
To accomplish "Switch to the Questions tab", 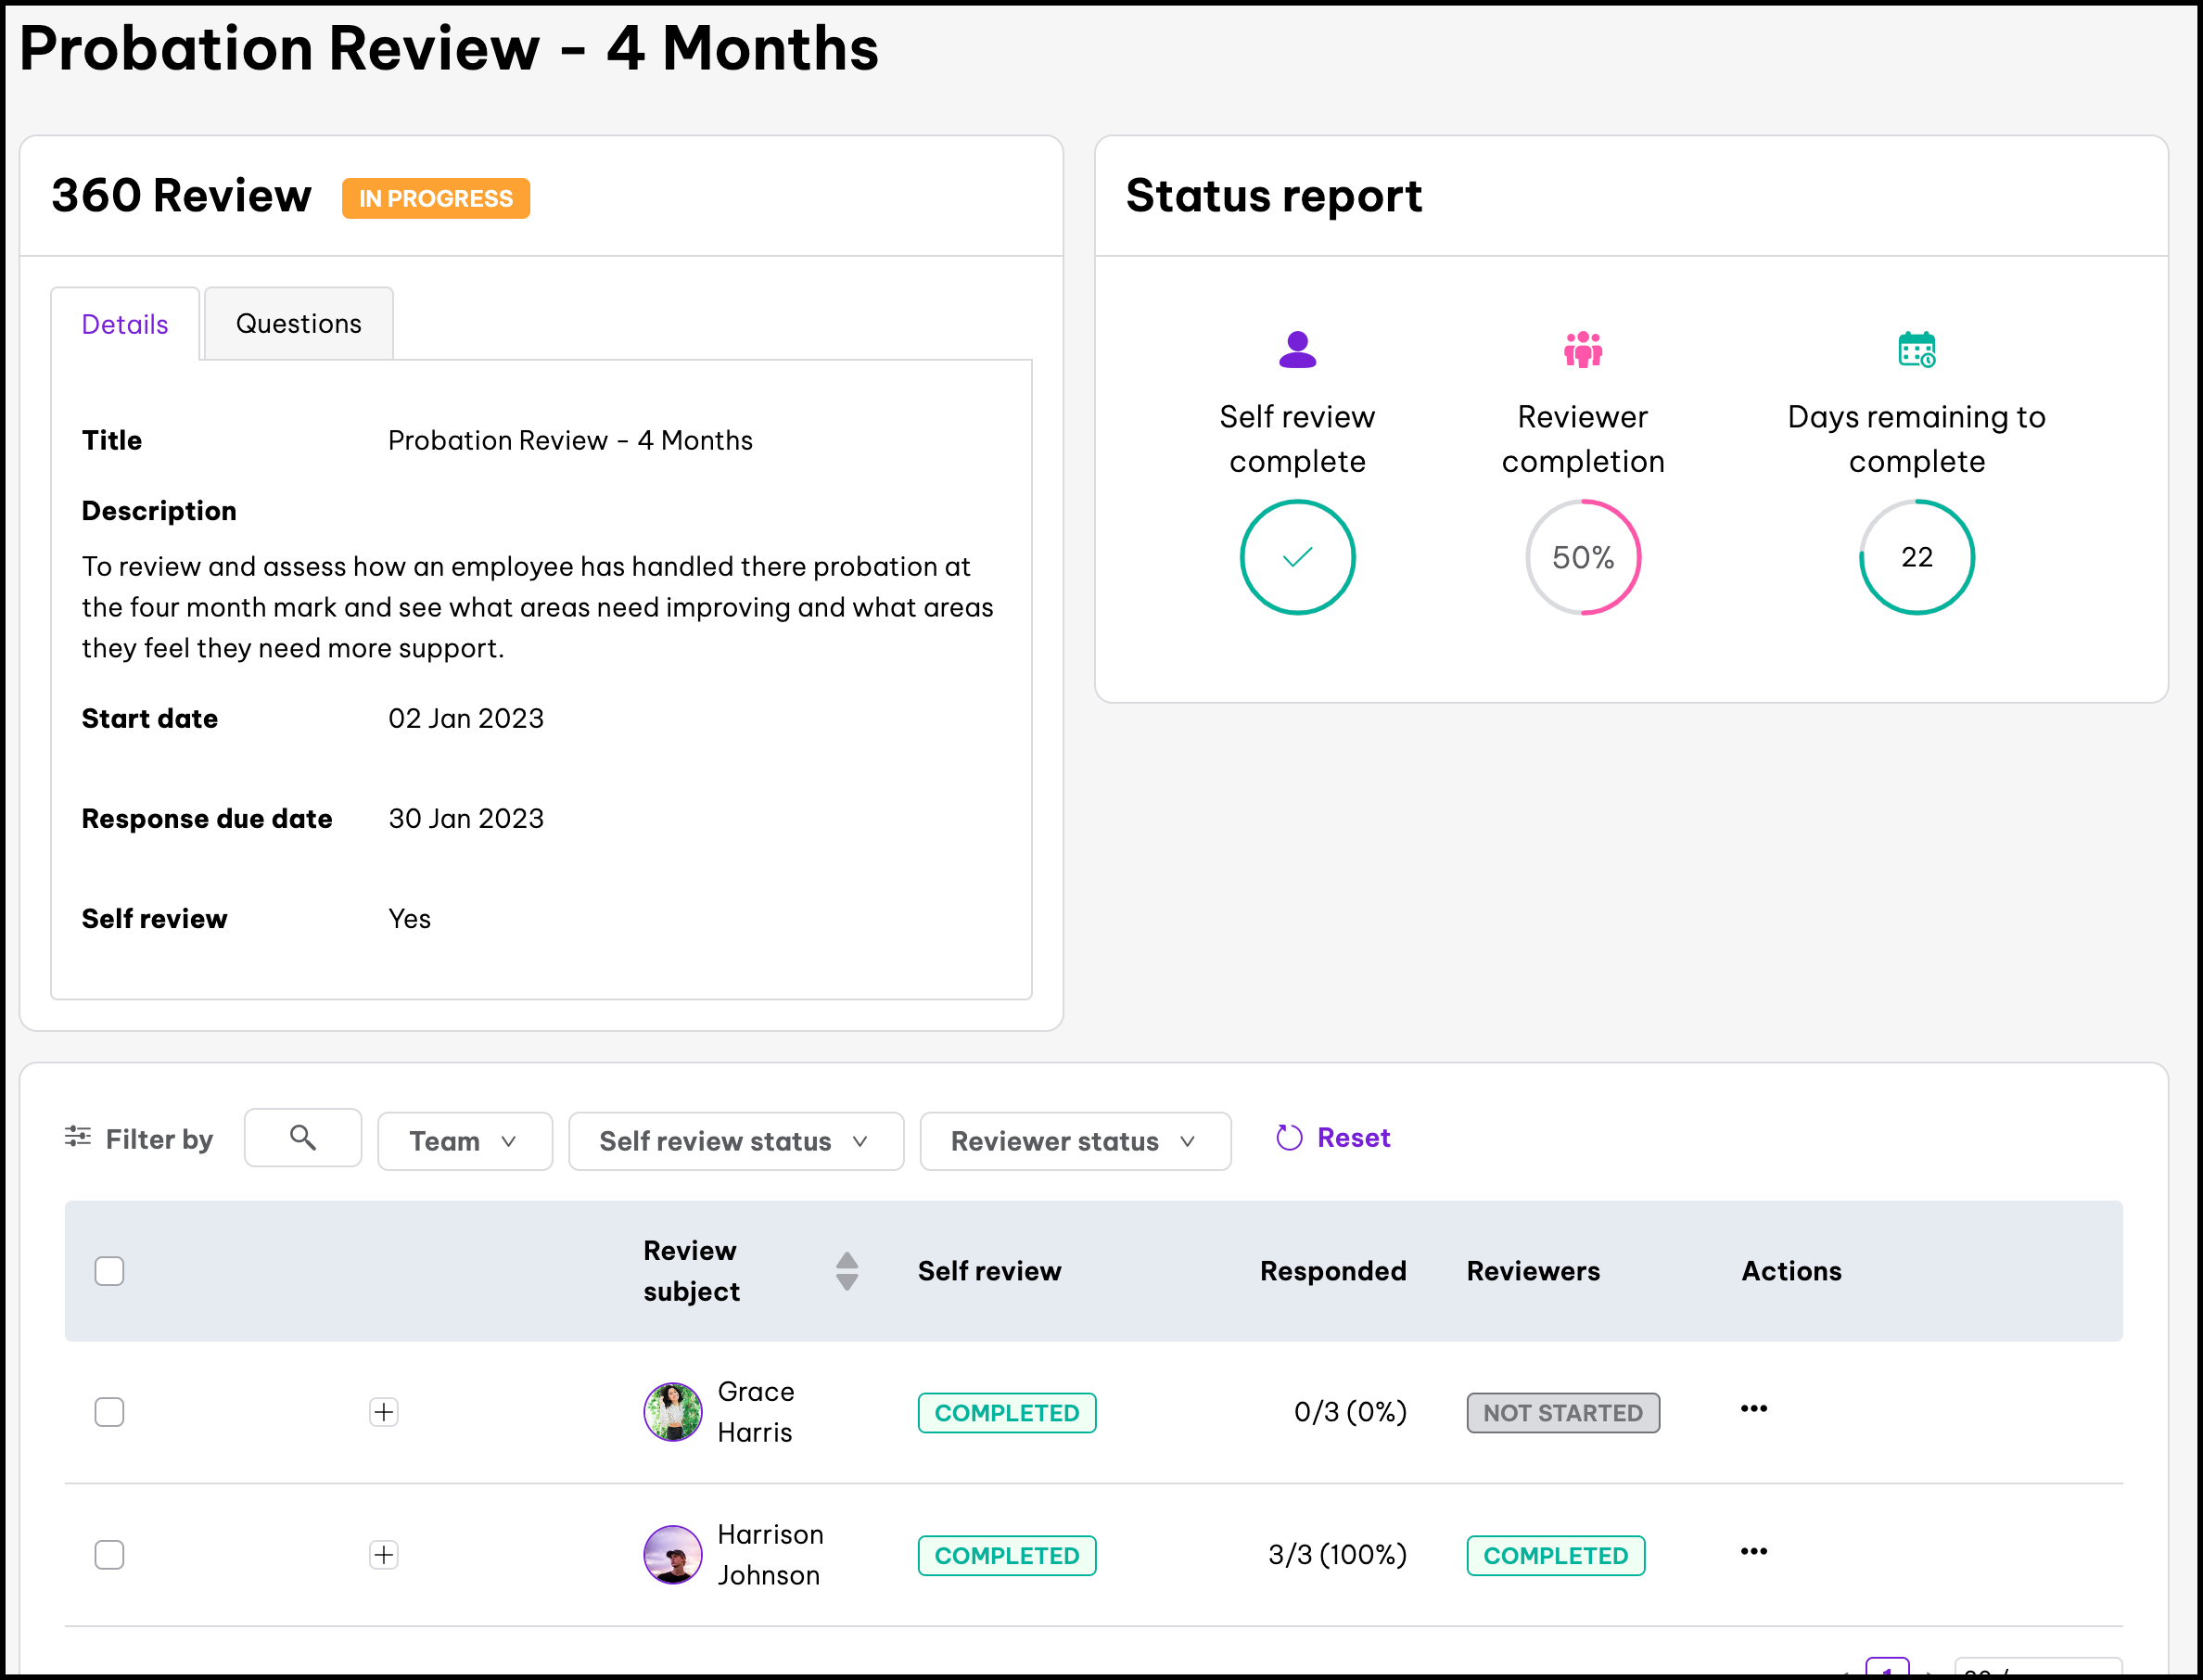I will 298,324.
